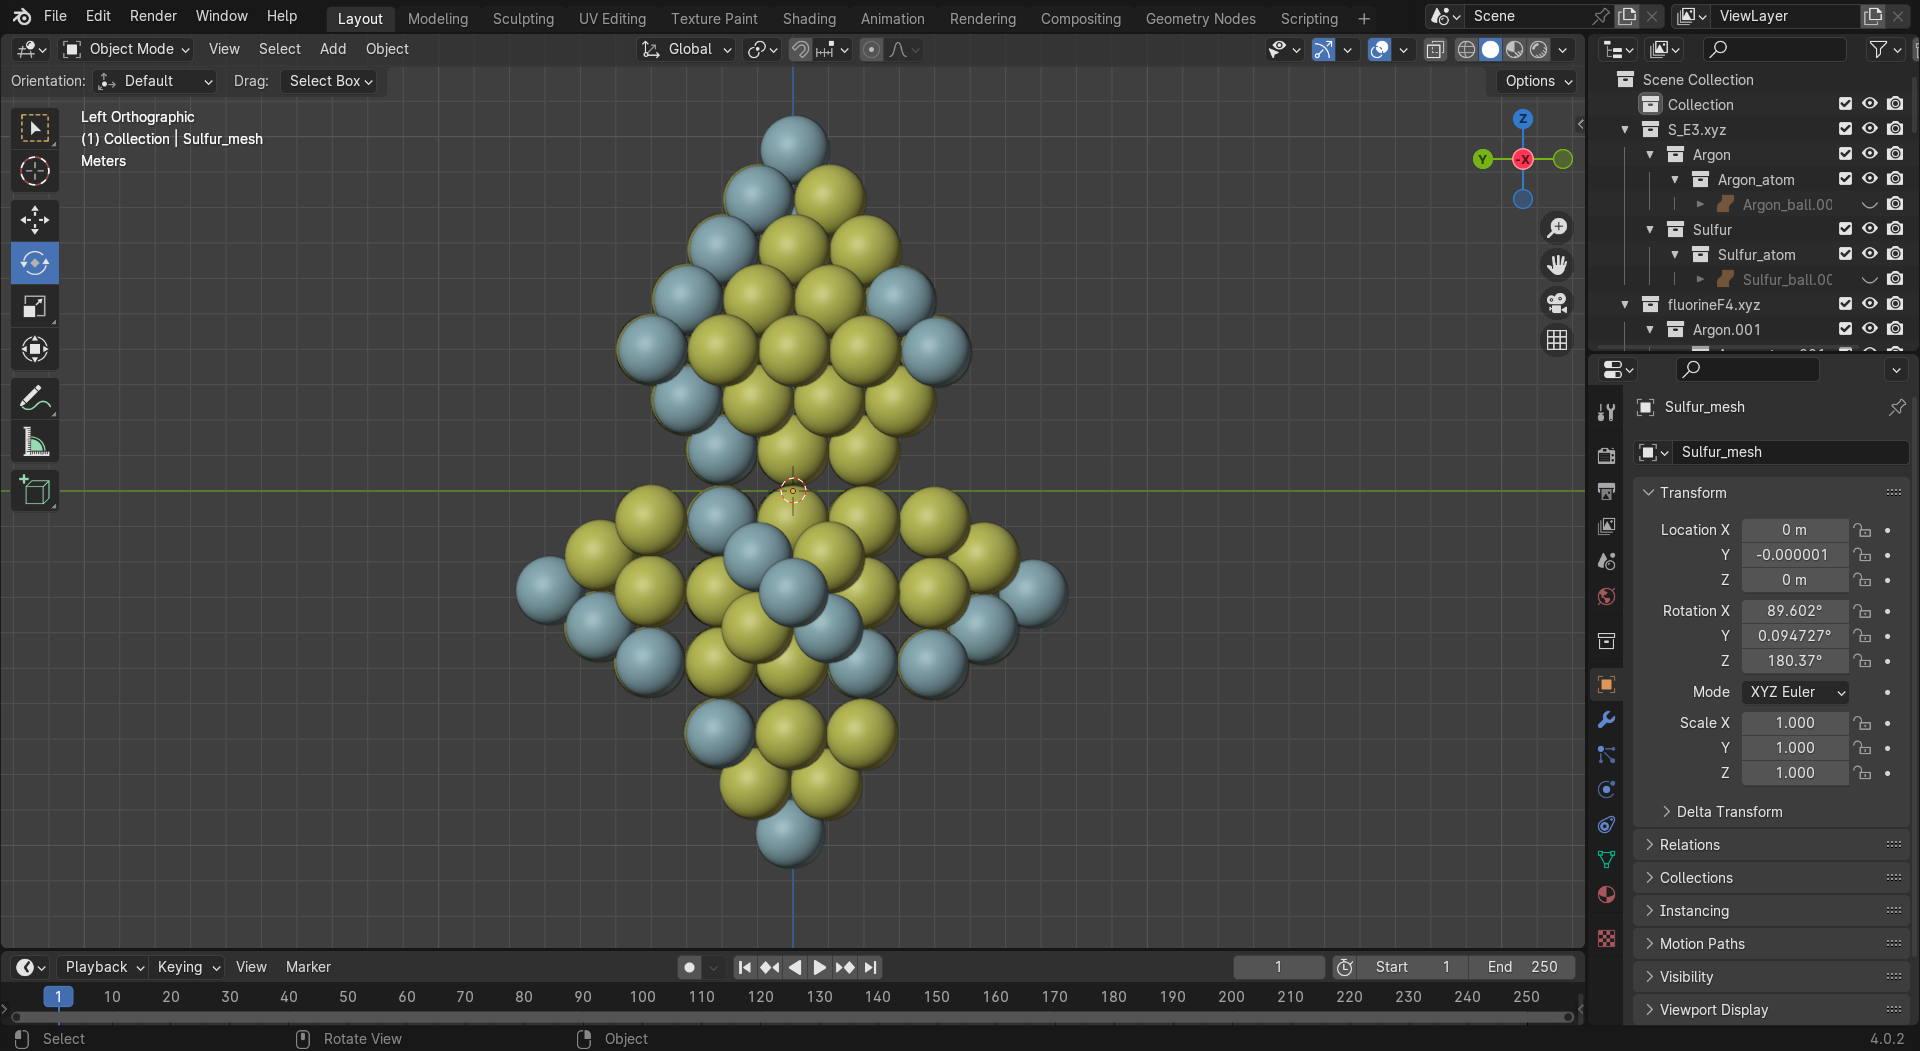Click the End frame field
The height and width of the screenshot is (1051, 1920).
point(1522,967)
